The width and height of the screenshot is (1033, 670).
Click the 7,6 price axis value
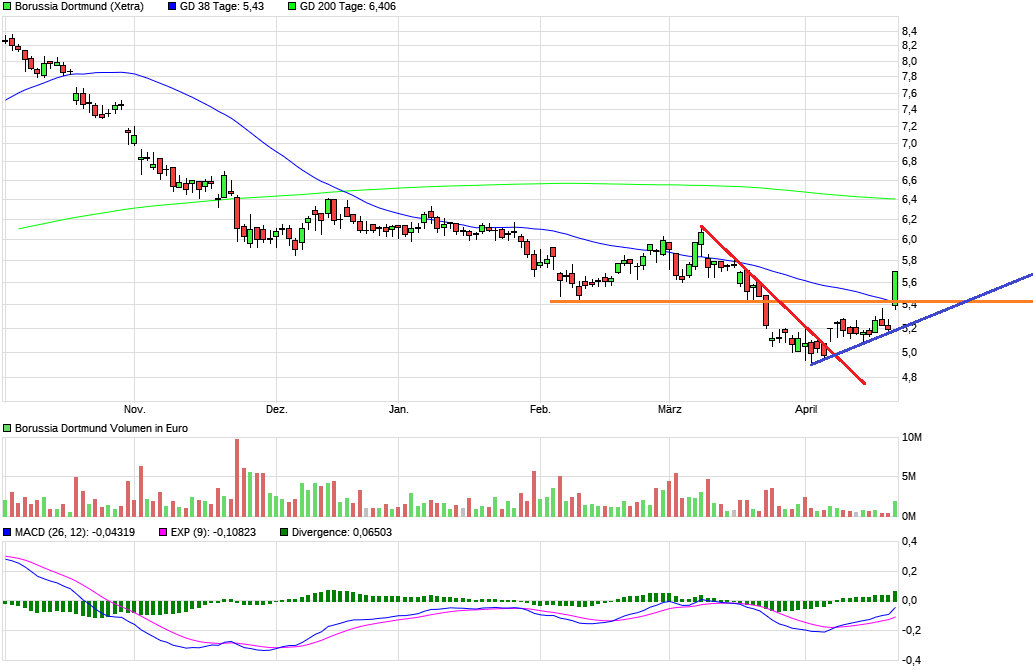[x=910, y=94]
